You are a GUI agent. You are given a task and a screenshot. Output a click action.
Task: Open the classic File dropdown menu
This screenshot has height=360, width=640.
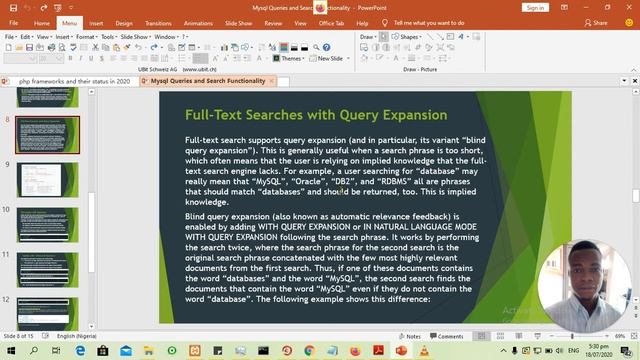[11, 37]
